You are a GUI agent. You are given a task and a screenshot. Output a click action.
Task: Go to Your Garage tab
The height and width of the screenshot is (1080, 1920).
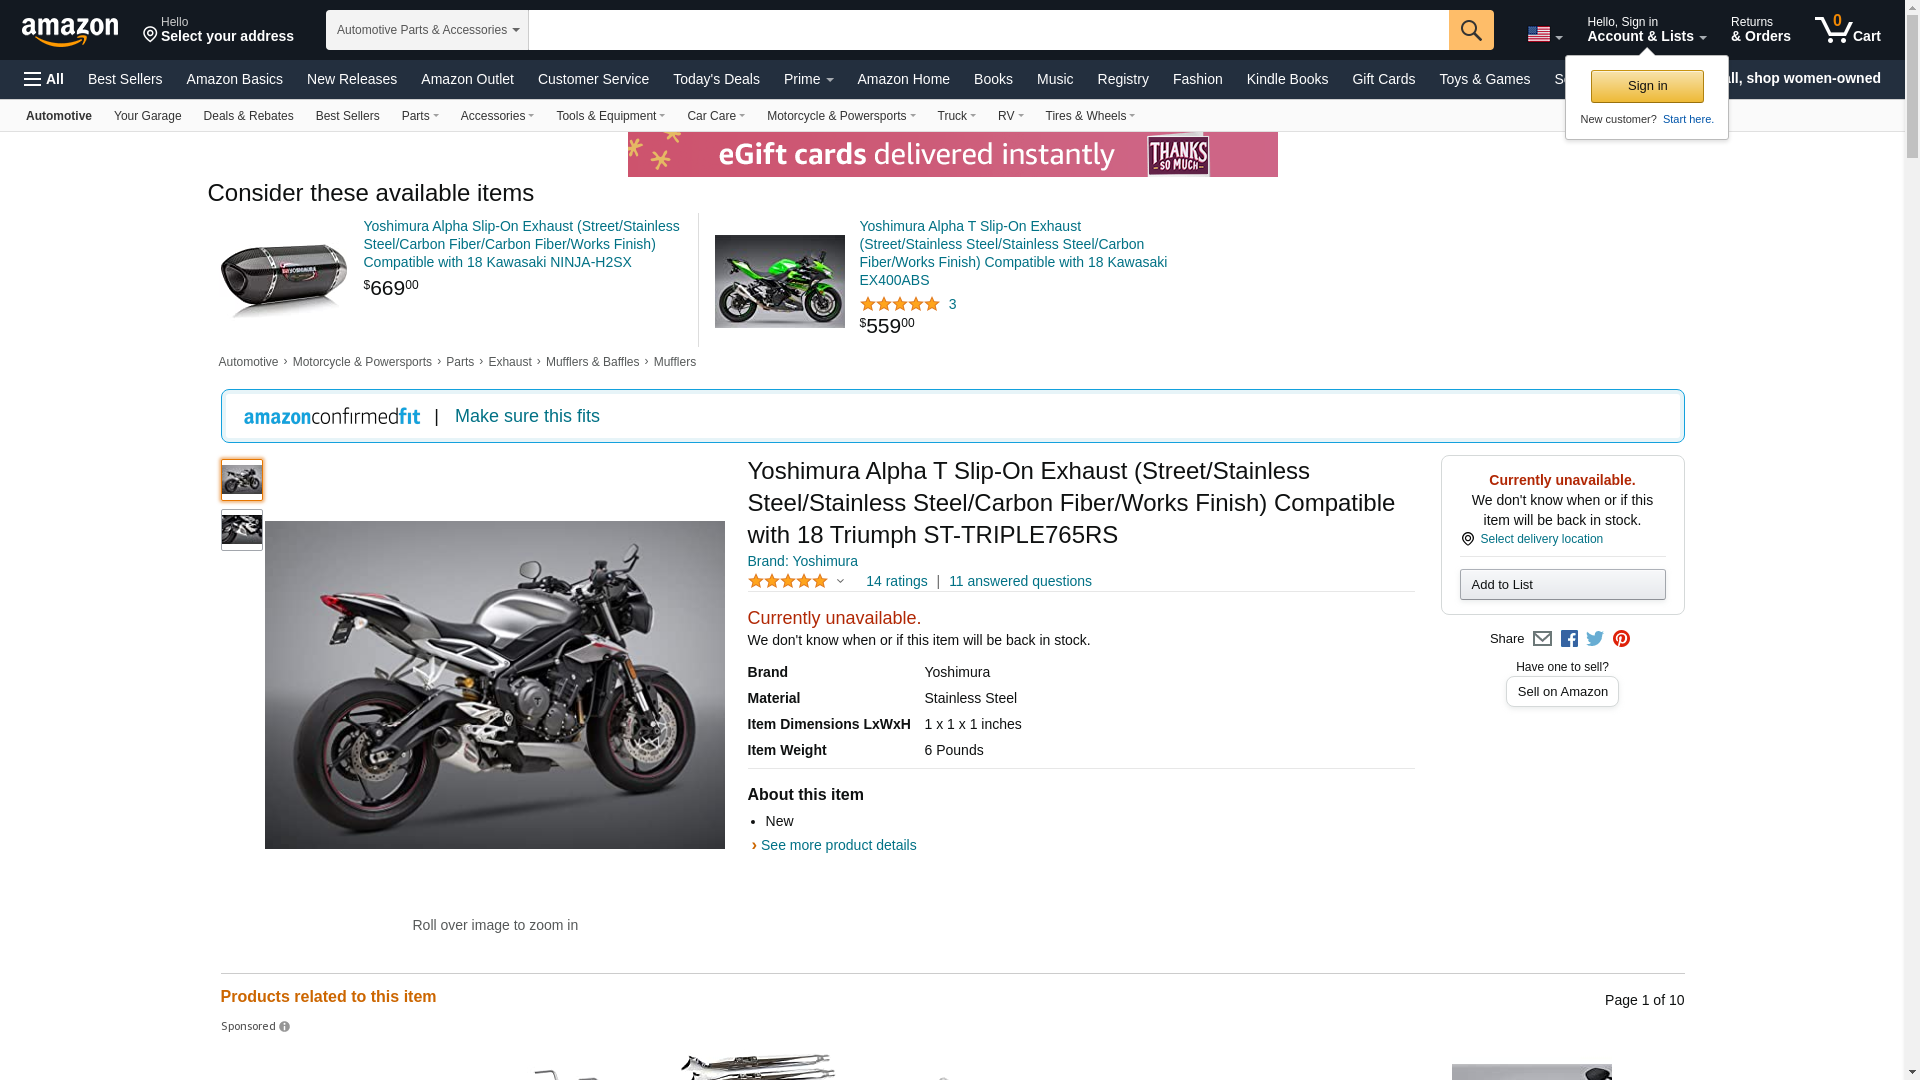tap(147, 116)
